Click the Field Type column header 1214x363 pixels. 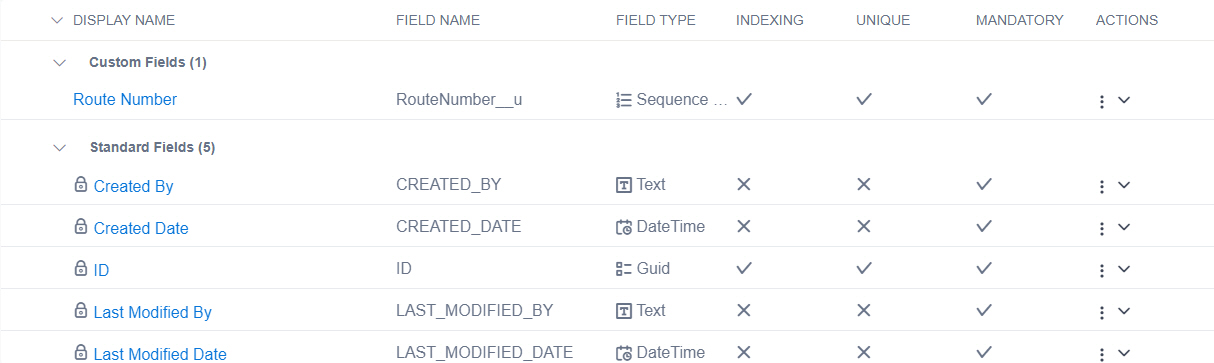[656, 20]
